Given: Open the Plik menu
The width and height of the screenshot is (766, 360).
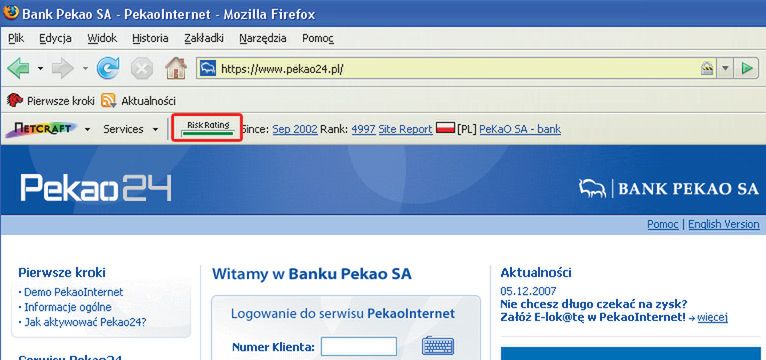Looking at the screenshot, I should (x=16, y=38).
